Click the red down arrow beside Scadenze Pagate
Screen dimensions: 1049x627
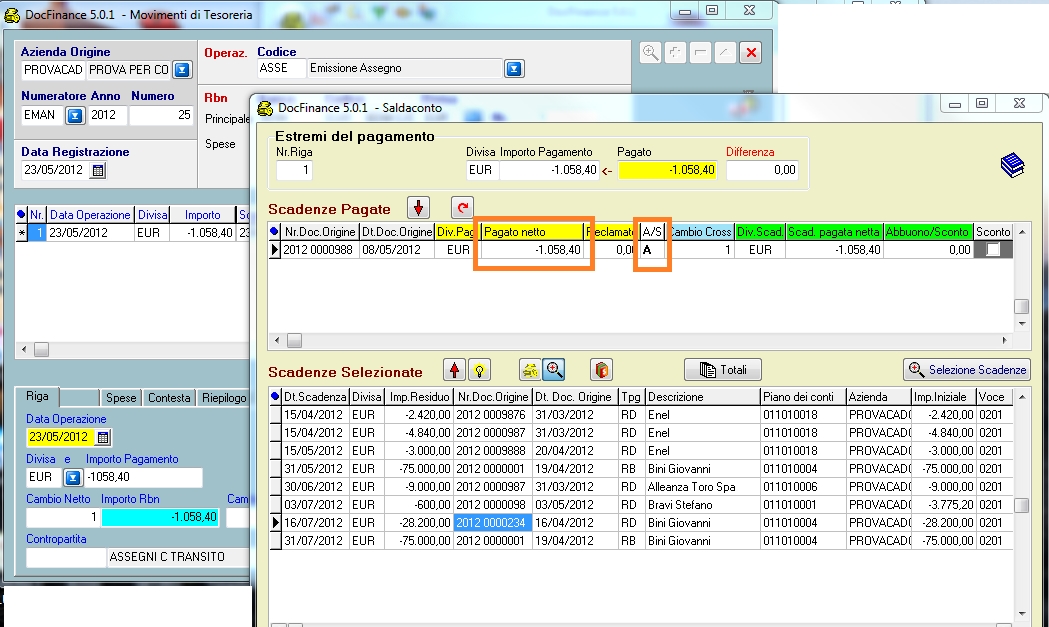pos(418,207)
